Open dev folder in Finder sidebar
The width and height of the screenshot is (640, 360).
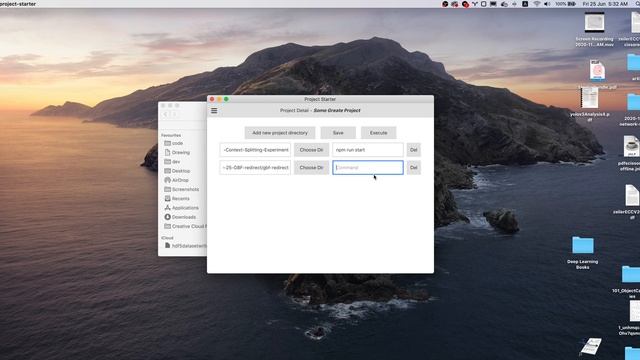coord(172,162)
